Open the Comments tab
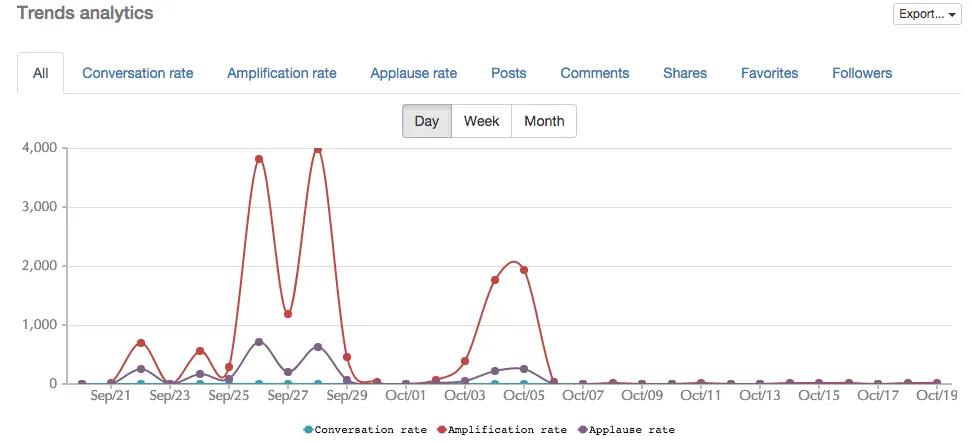 (595, 73)
